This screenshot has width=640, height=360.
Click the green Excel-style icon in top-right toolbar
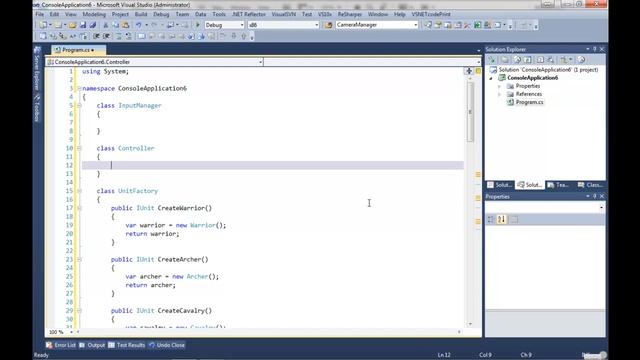pos(478,25)
